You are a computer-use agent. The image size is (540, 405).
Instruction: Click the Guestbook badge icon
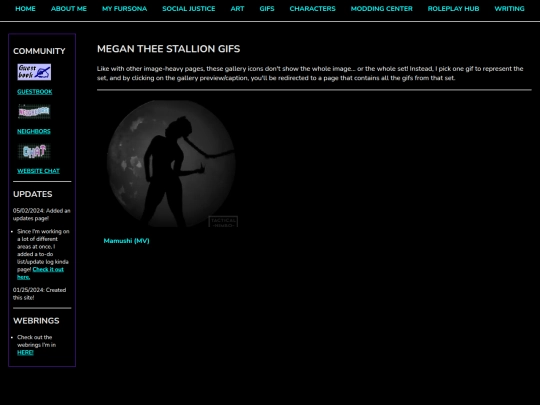[x=34, y=72]
